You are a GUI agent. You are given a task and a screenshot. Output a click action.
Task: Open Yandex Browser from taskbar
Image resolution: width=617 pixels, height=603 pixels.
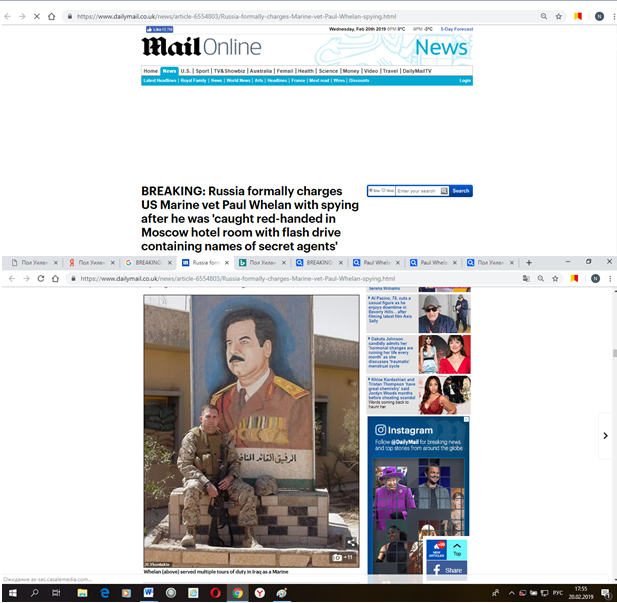pos(260,593)
